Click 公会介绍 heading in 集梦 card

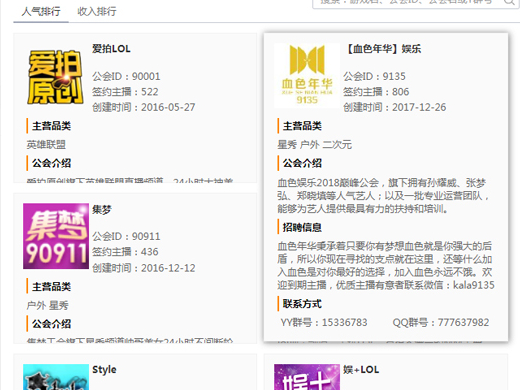[x=51, y=324]
